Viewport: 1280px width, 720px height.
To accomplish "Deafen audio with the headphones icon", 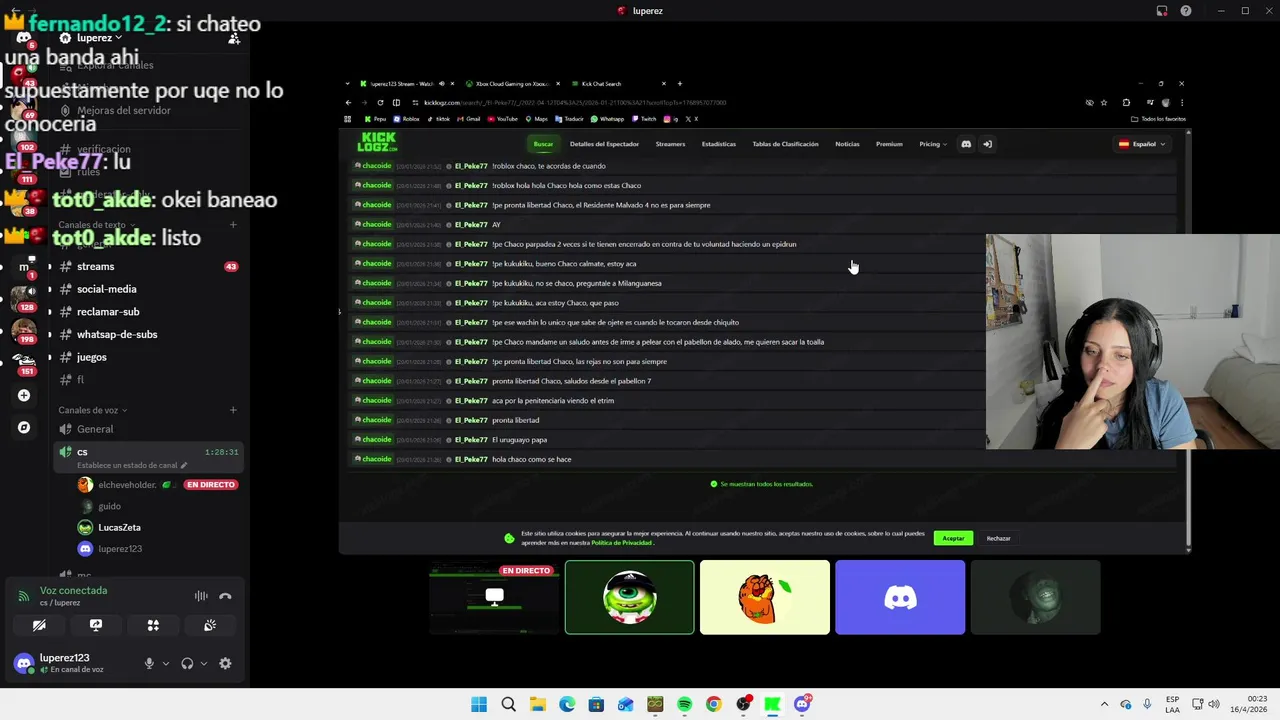I will point(187,663).
